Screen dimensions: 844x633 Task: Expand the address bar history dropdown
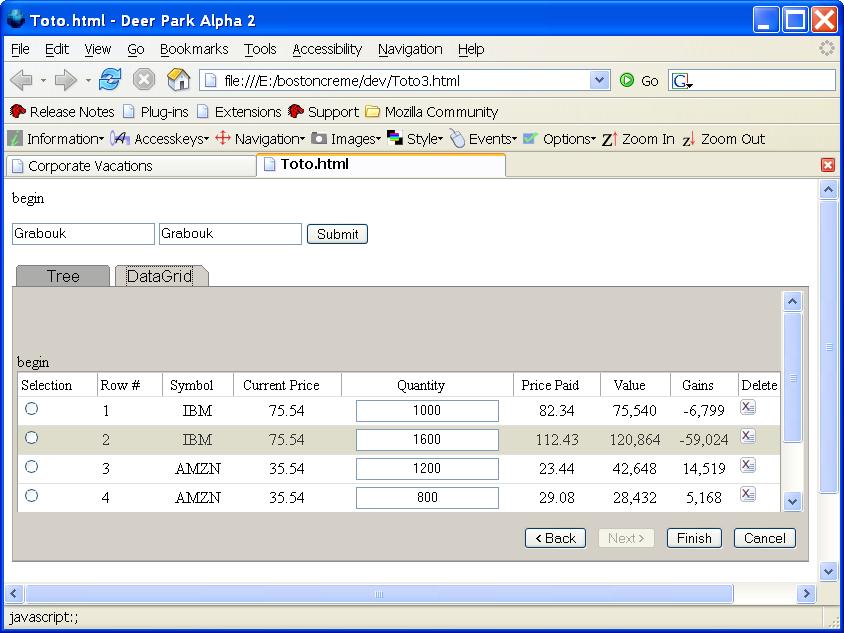coord(600,80)
